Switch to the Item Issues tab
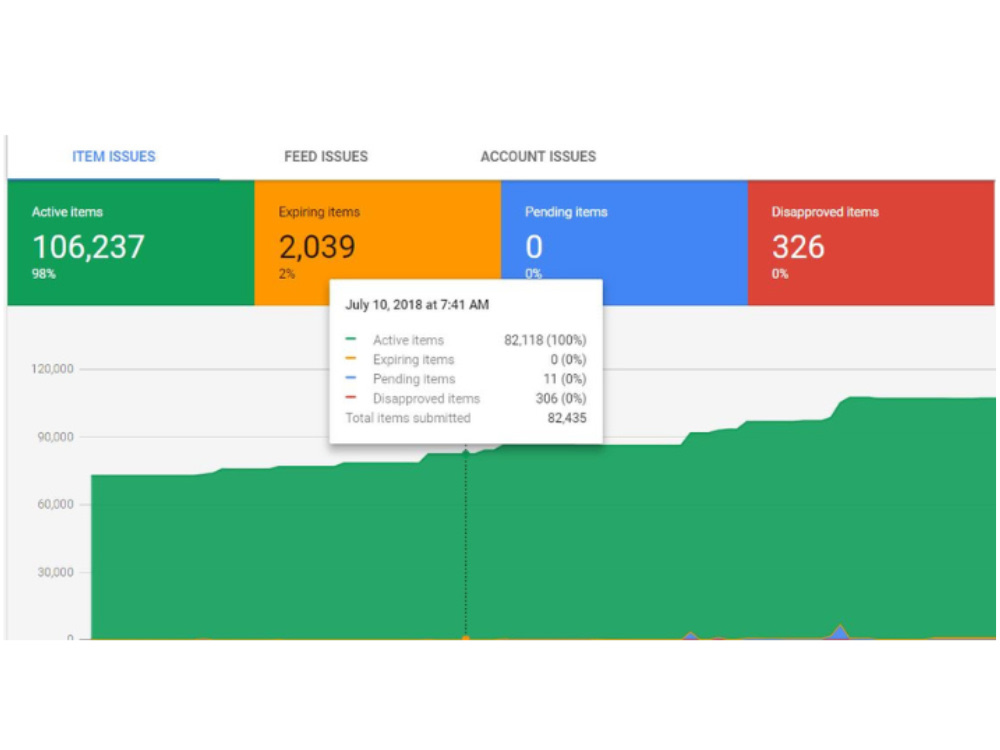Screen dimensions: 1000x750 pos(114,157)
